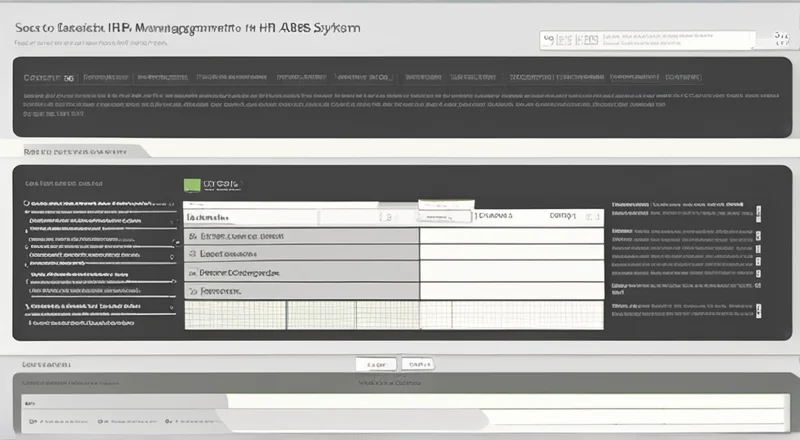800x440 pixels.
Task: Click the small icon in the search box
Action: coord(548,40)
